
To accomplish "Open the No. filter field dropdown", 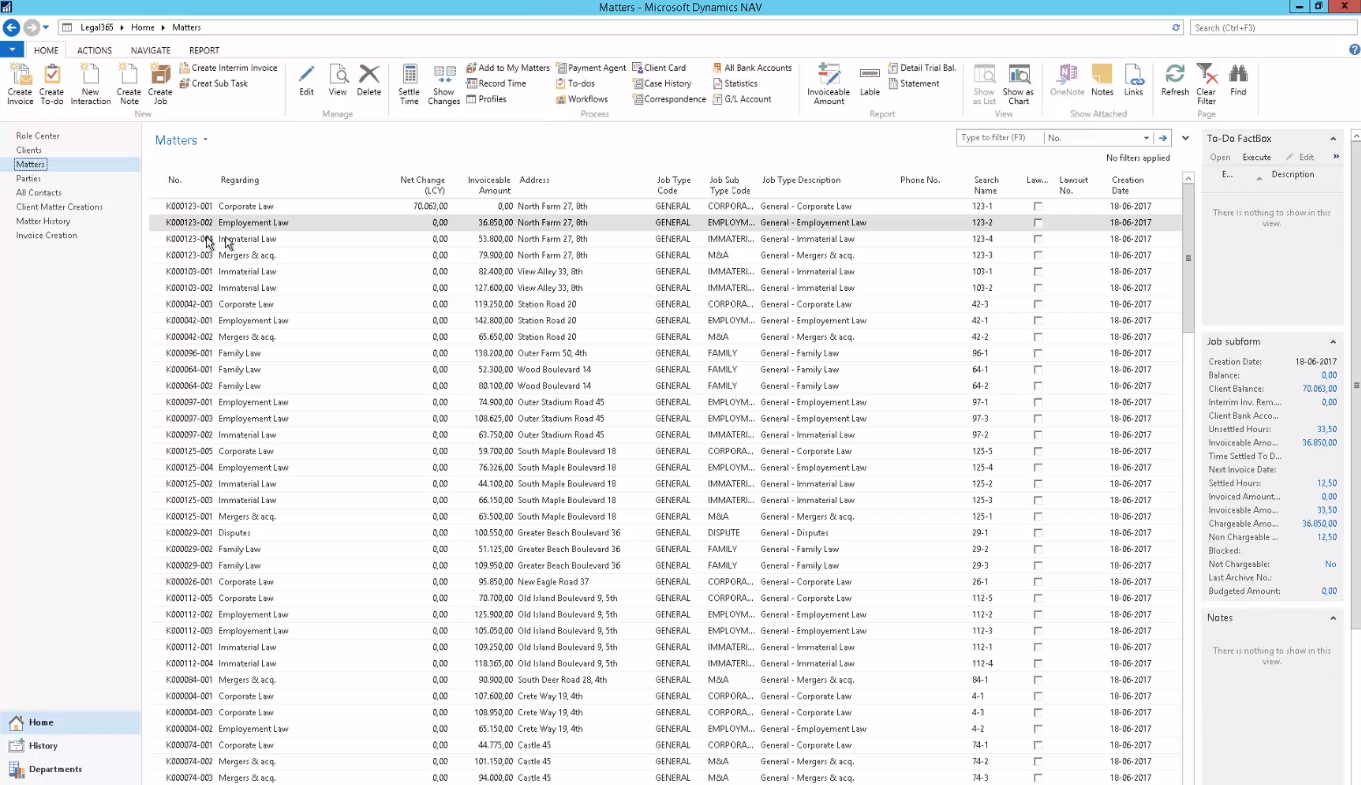I will pos(1146,138).
